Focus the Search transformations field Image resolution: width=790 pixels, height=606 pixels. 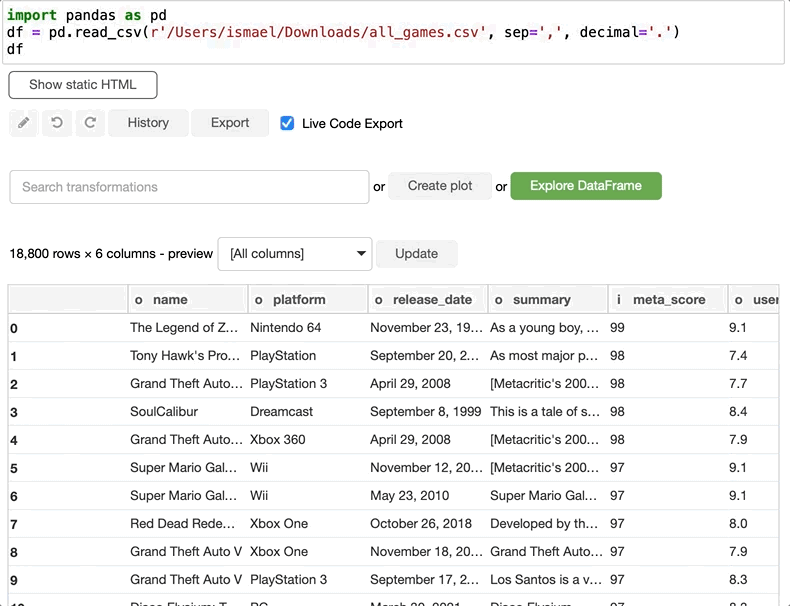click(x=189, y=187)
